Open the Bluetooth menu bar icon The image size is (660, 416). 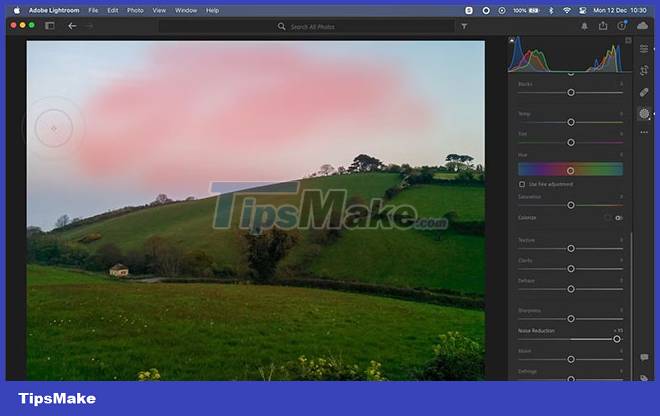point(551,11)
